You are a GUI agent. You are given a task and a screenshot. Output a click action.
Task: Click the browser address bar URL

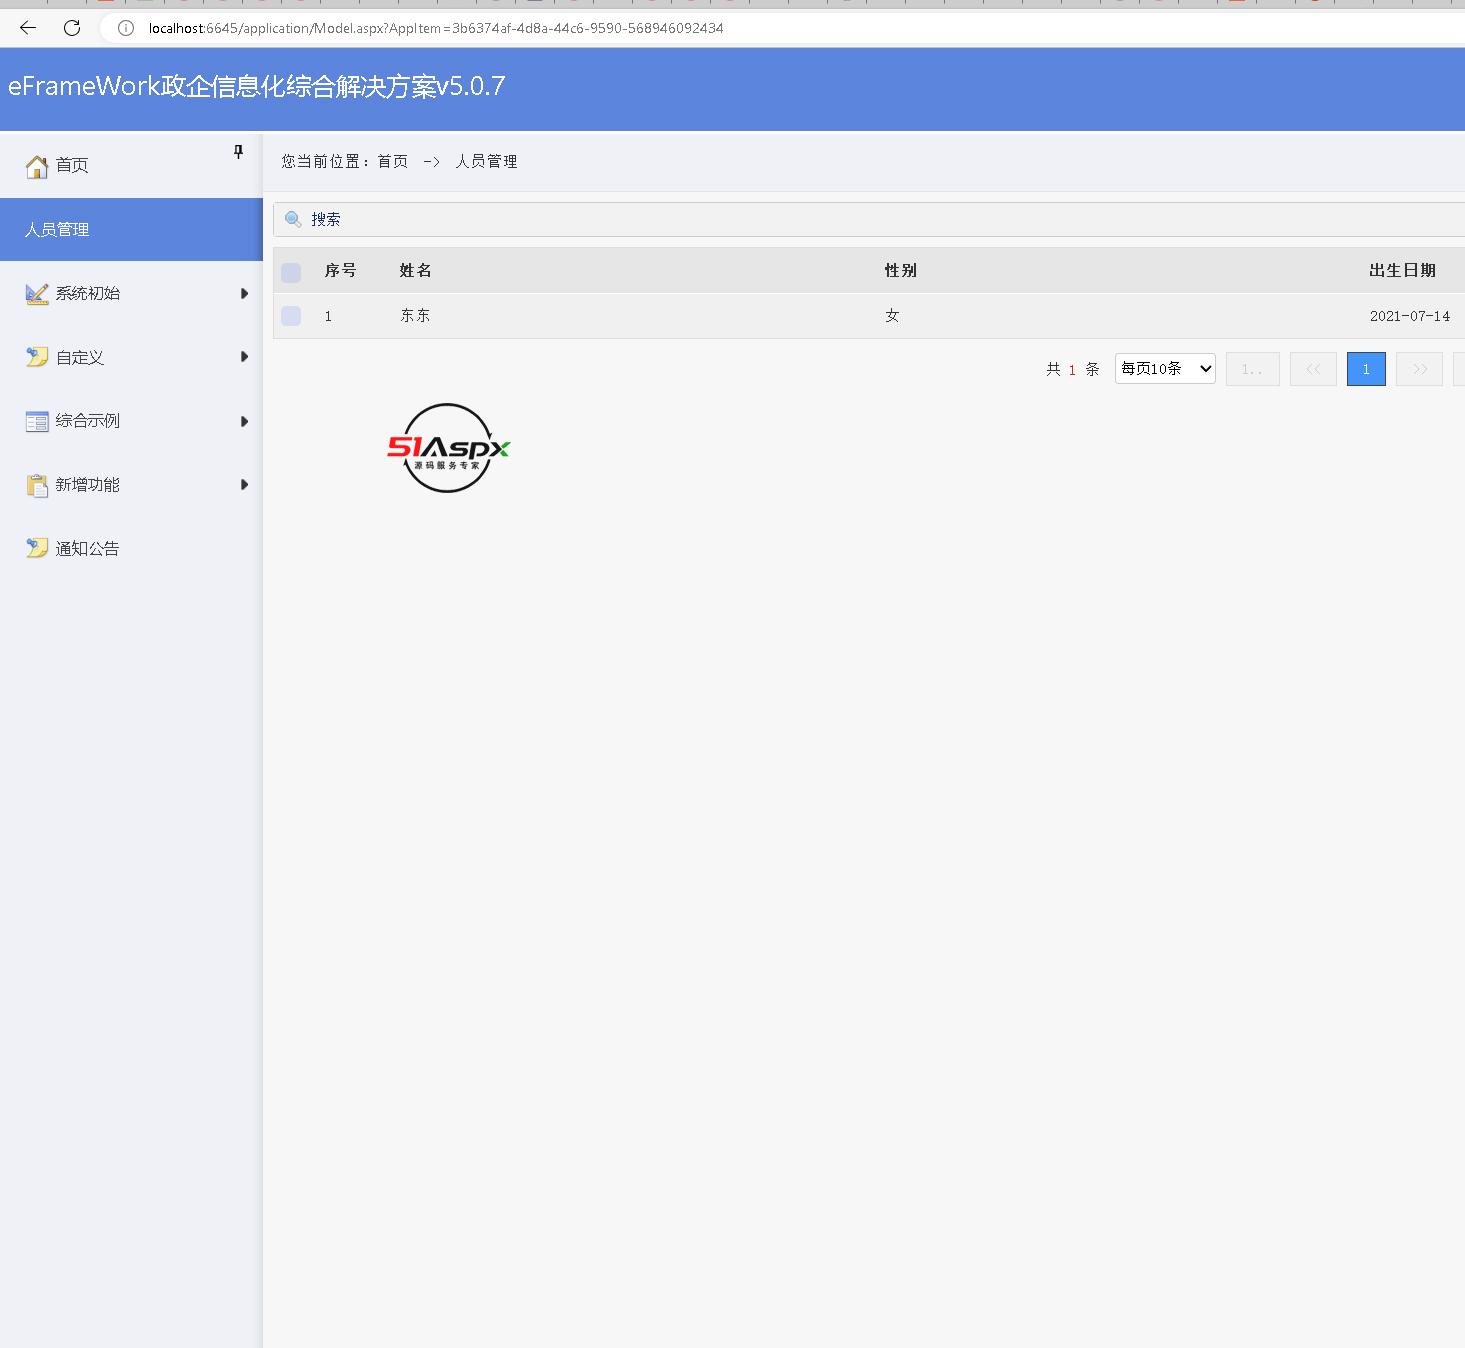pyautogui.click(x=436, y=28)
